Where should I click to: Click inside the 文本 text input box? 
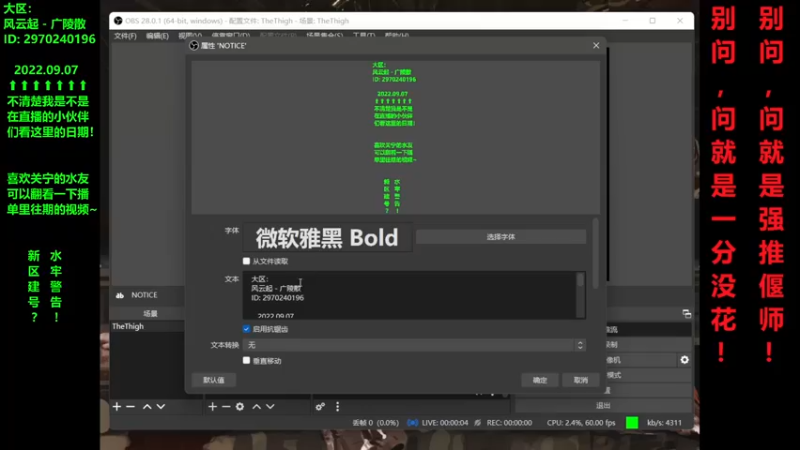point(409,295)
